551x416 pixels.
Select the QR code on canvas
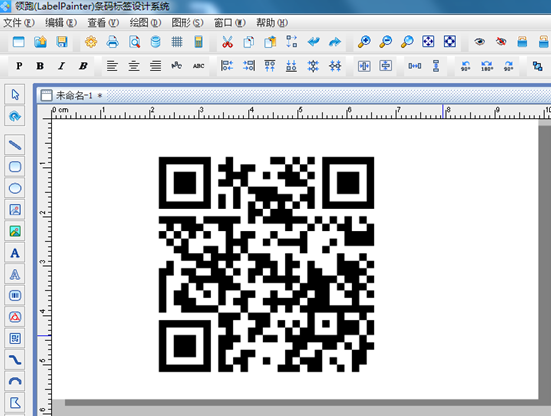(x=266, y=264)
